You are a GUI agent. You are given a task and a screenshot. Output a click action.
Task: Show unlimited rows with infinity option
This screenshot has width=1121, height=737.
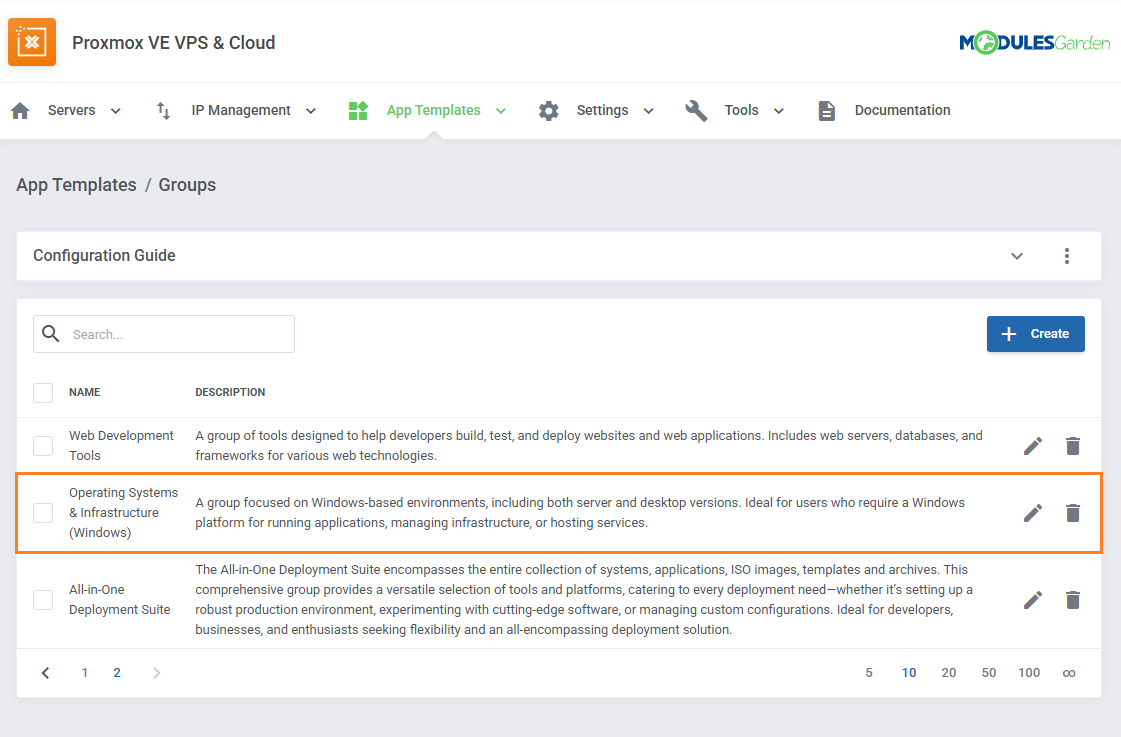(1069, 673)
